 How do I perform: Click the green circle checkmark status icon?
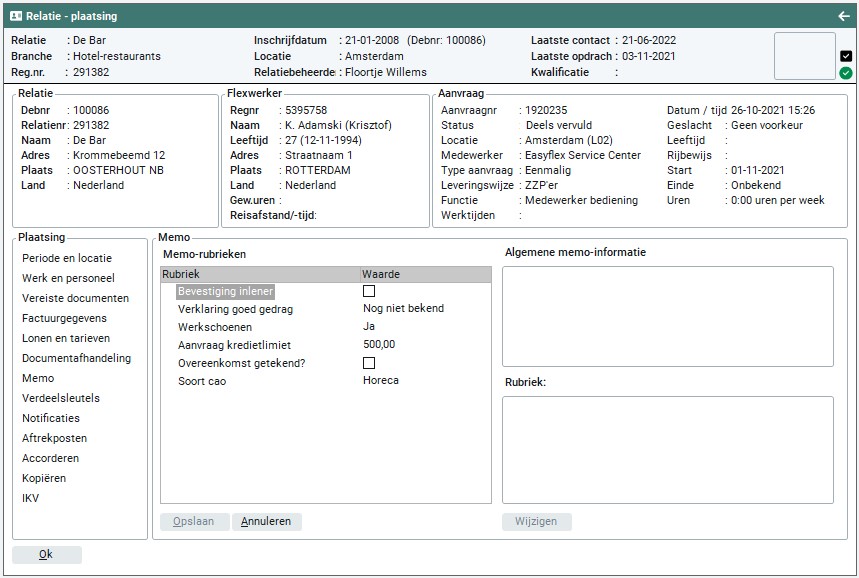846,73
